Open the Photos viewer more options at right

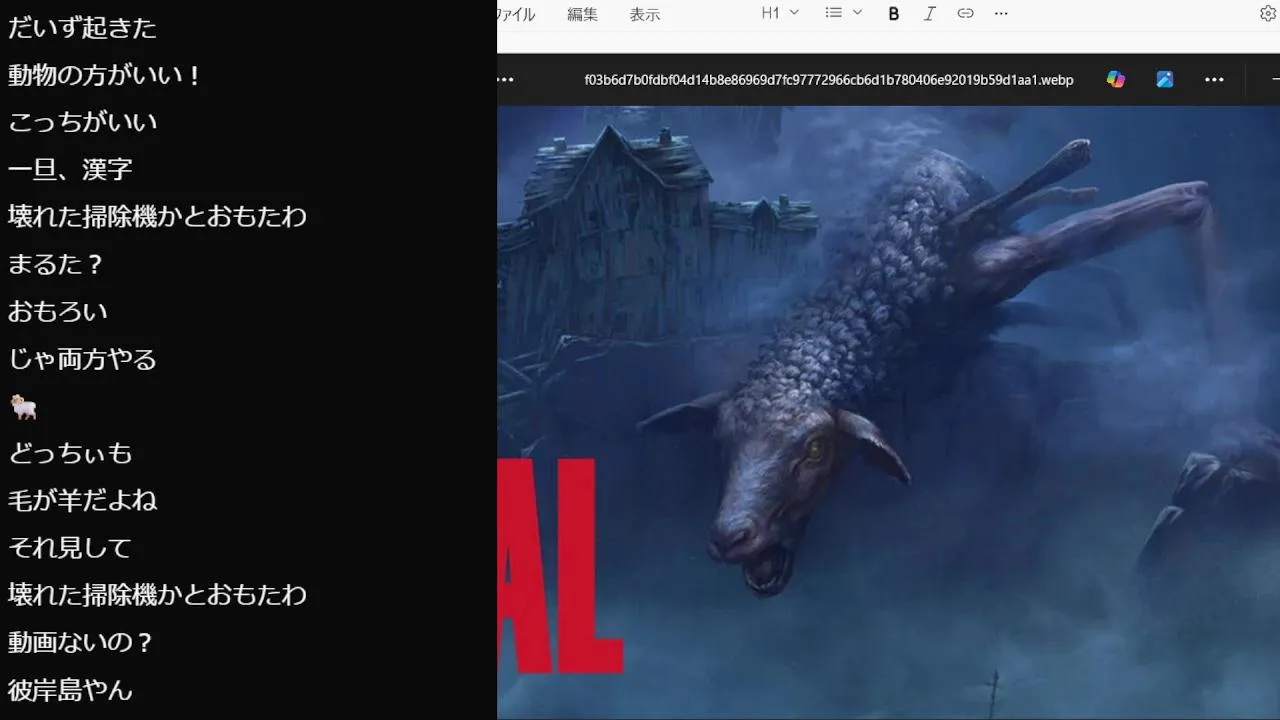click(1214, 79)
